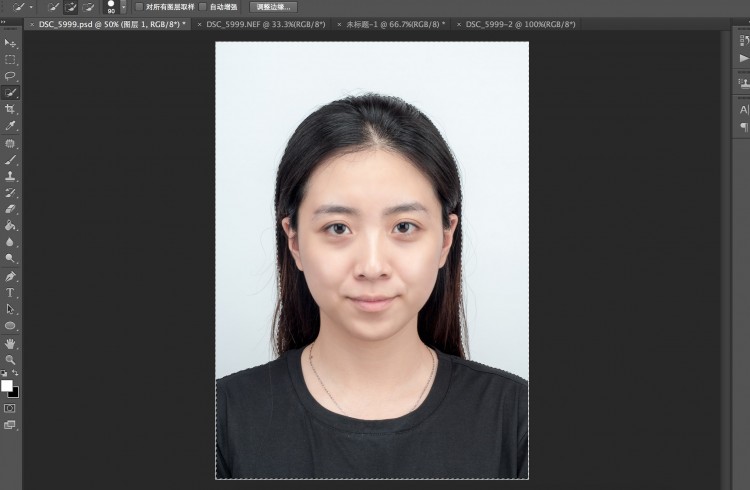The width and height of the screenshot is (750, 490).
Task: Enable the 自动增强 checkbox
Action: tap(203, 7)
